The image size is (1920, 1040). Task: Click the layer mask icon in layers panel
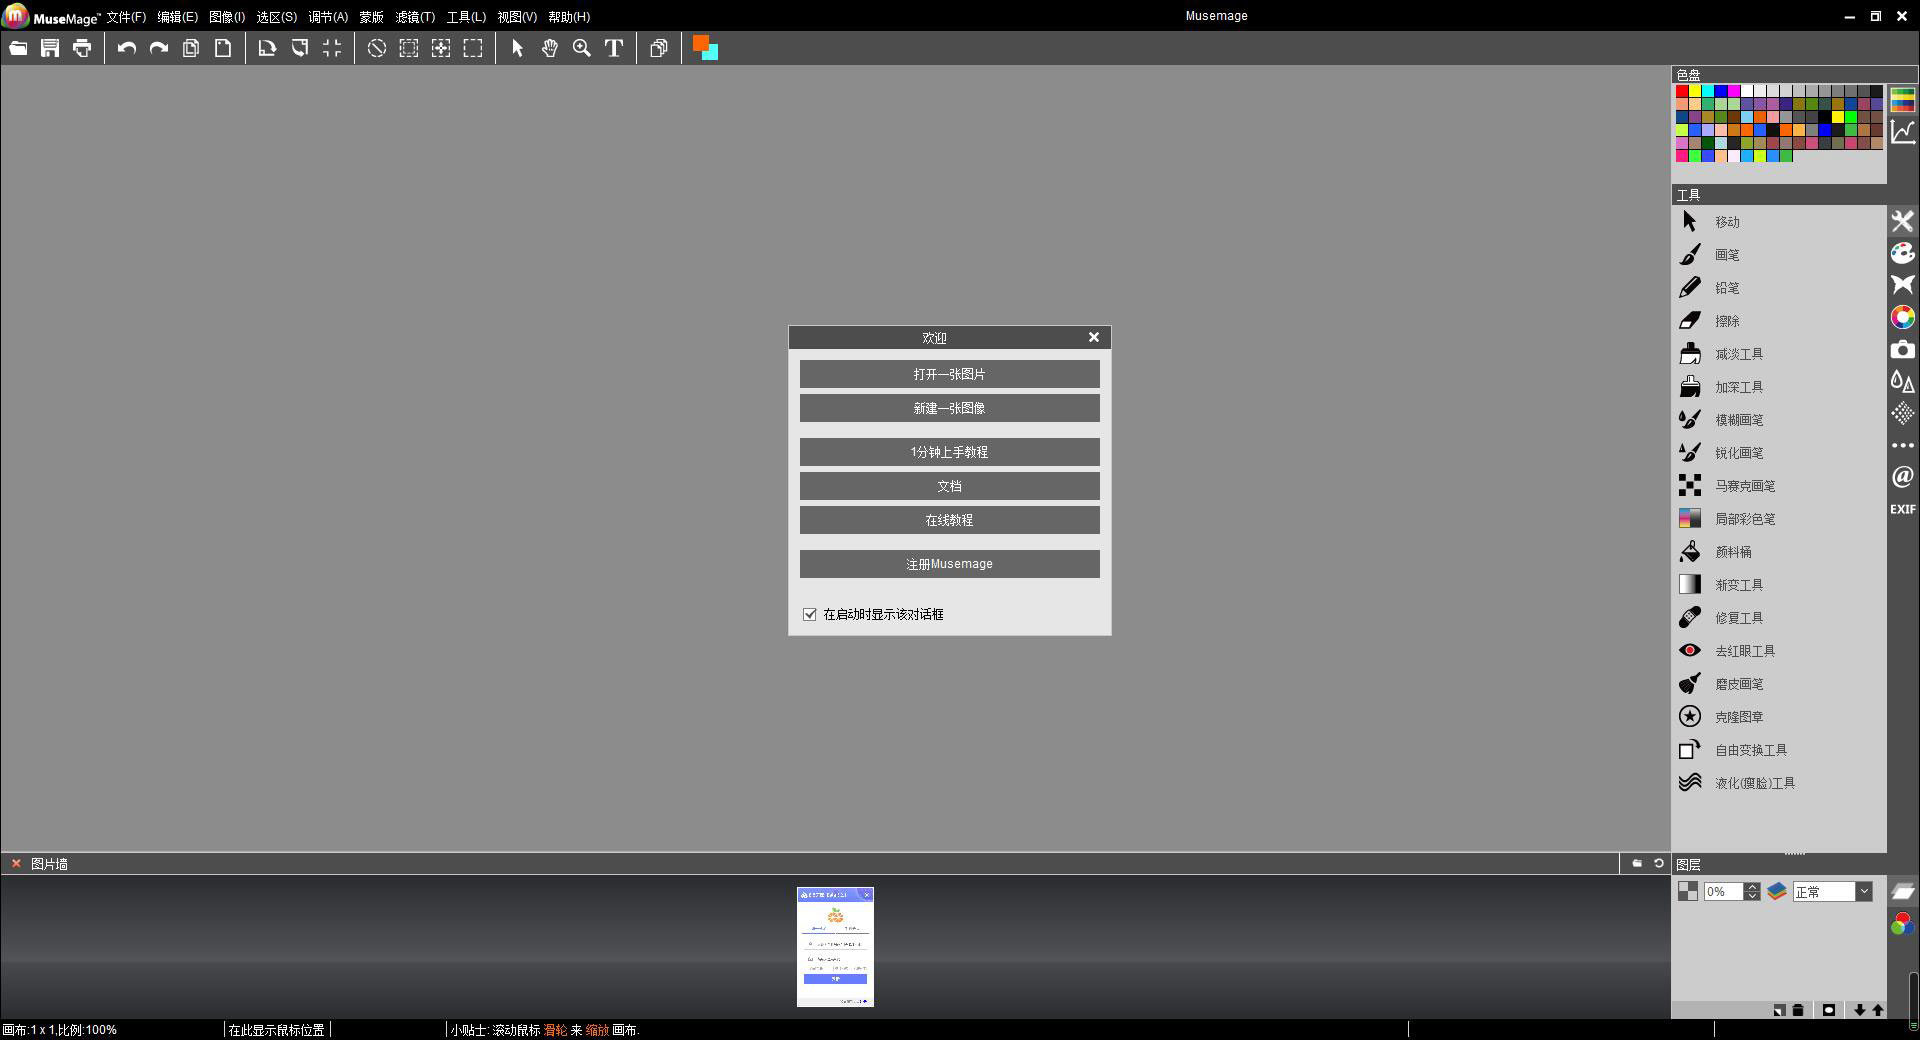click(x=1829, y=1010)
